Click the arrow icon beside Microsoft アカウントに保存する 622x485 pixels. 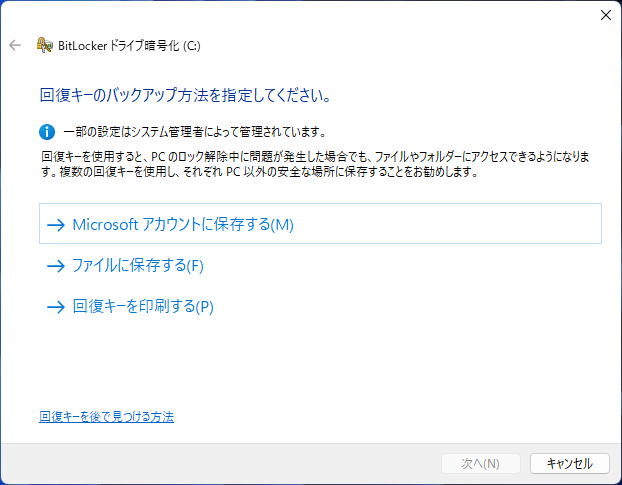click(55, 225)
